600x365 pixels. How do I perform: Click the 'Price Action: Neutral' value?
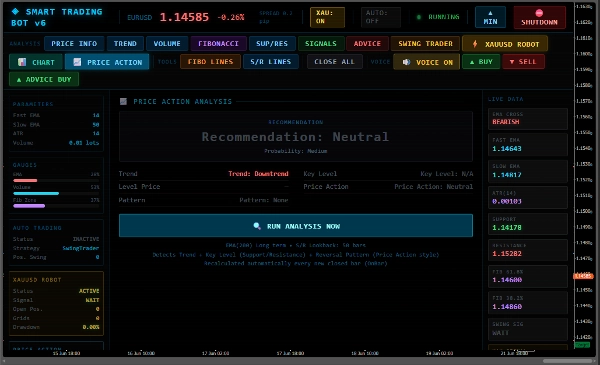point(434,187)
